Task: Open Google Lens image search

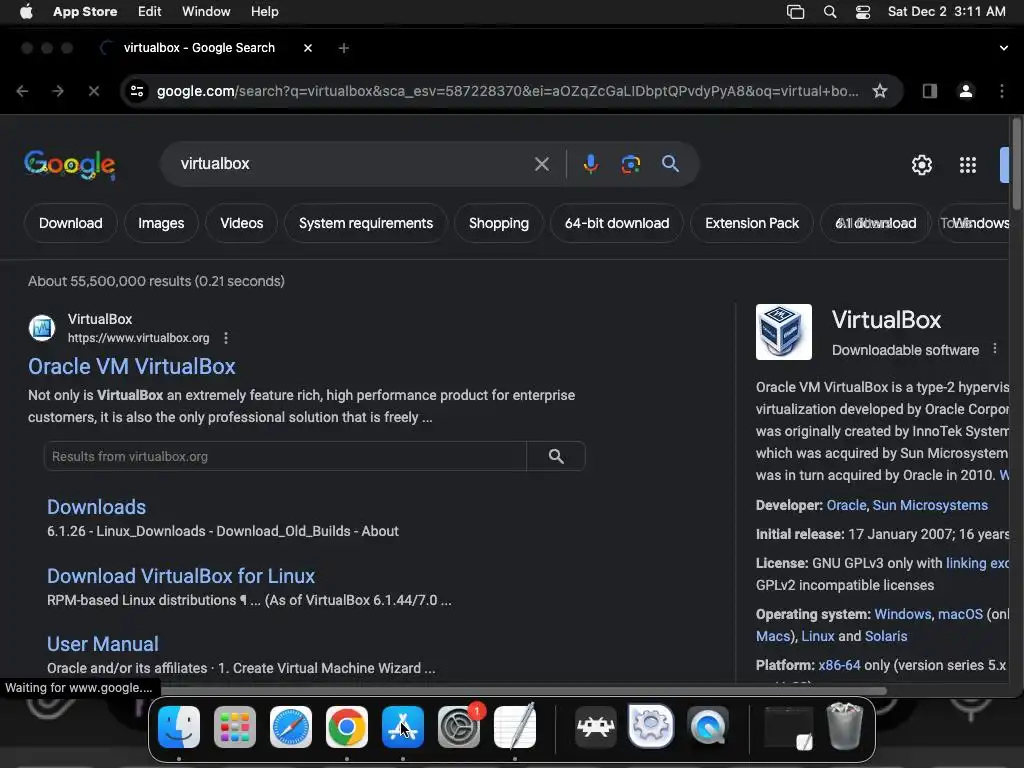Action: (630, 164)
